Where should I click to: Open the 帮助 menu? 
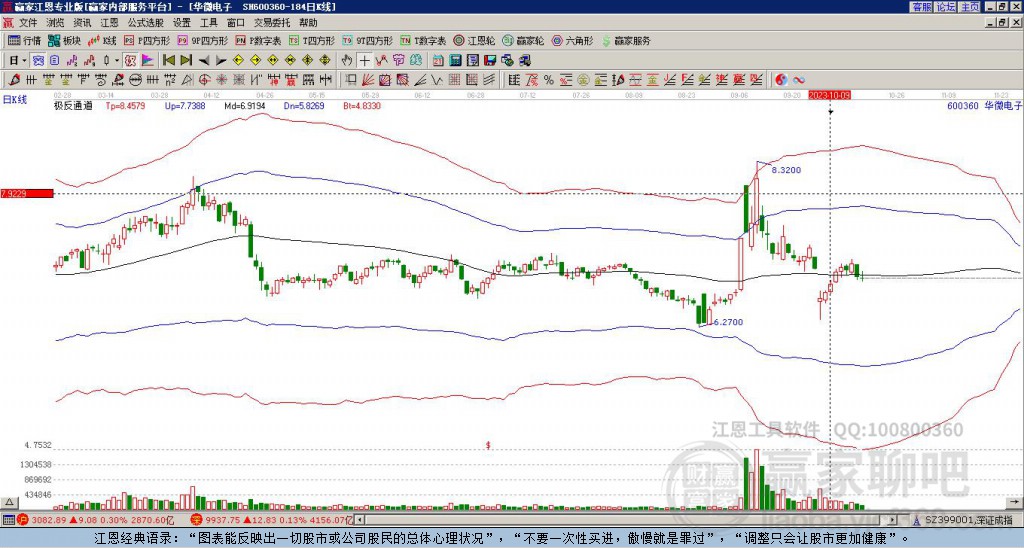(x=308, y=23)
